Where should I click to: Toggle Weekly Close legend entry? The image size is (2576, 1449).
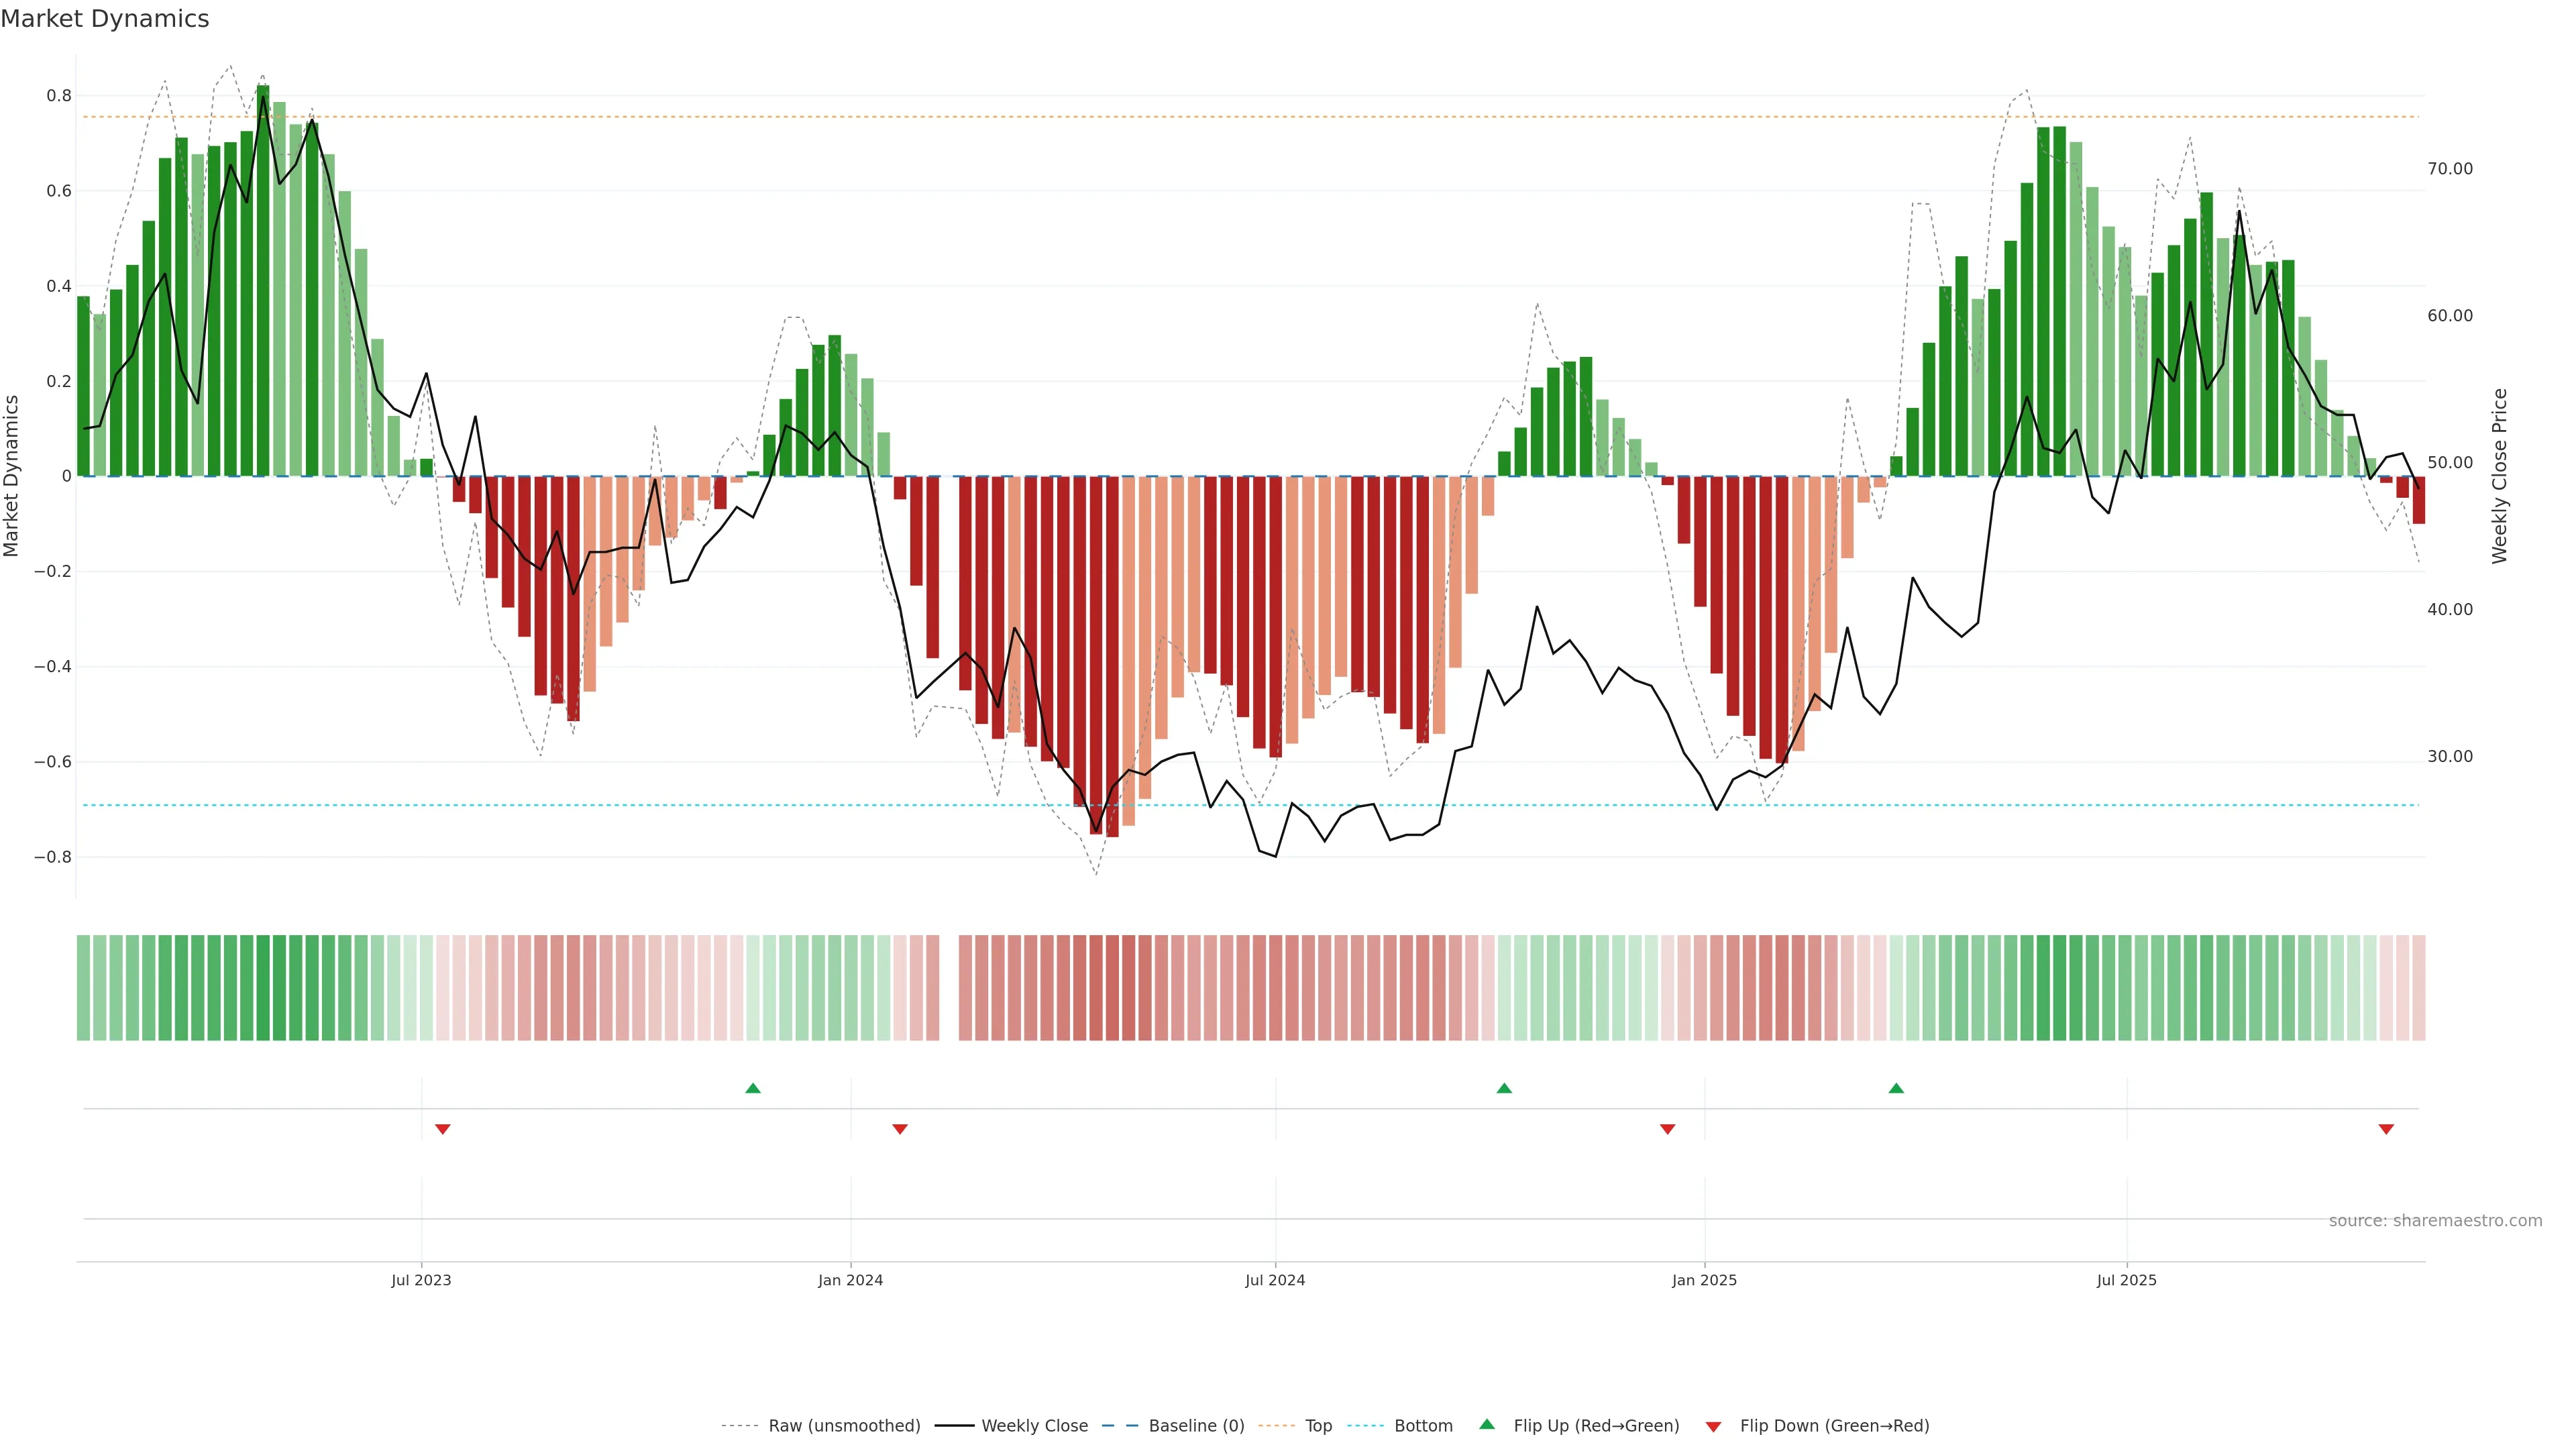click(1034, 1426)
